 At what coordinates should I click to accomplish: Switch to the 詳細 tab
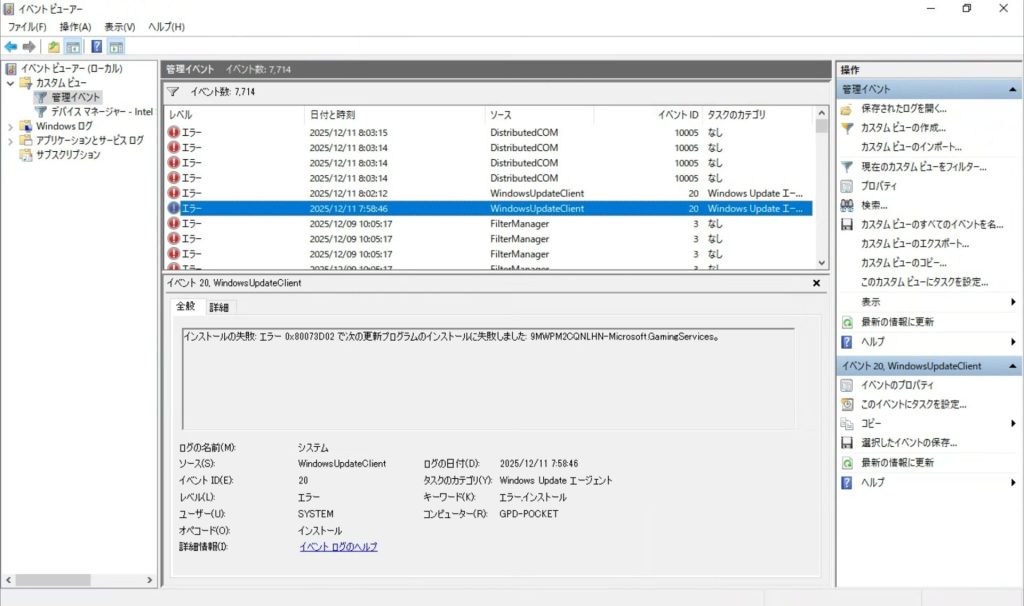pyautogui.click(x=219, y=307)
